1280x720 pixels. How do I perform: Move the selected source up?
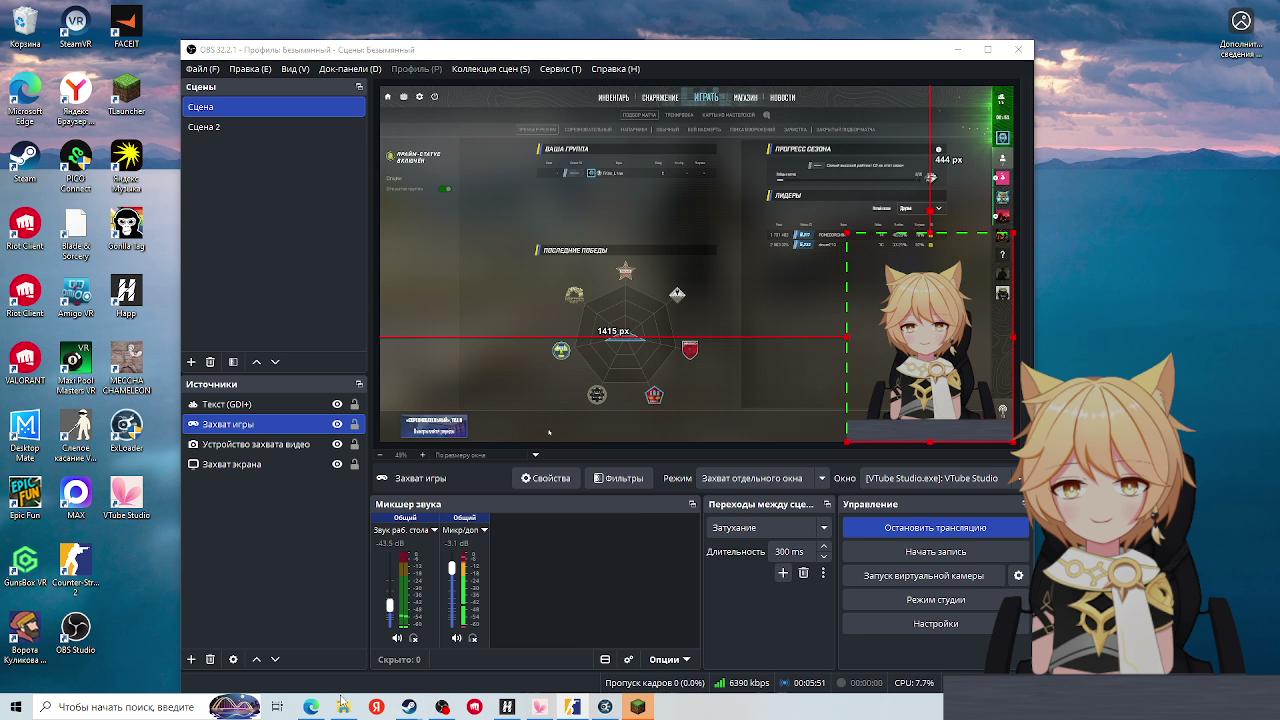tap(256, 659)
